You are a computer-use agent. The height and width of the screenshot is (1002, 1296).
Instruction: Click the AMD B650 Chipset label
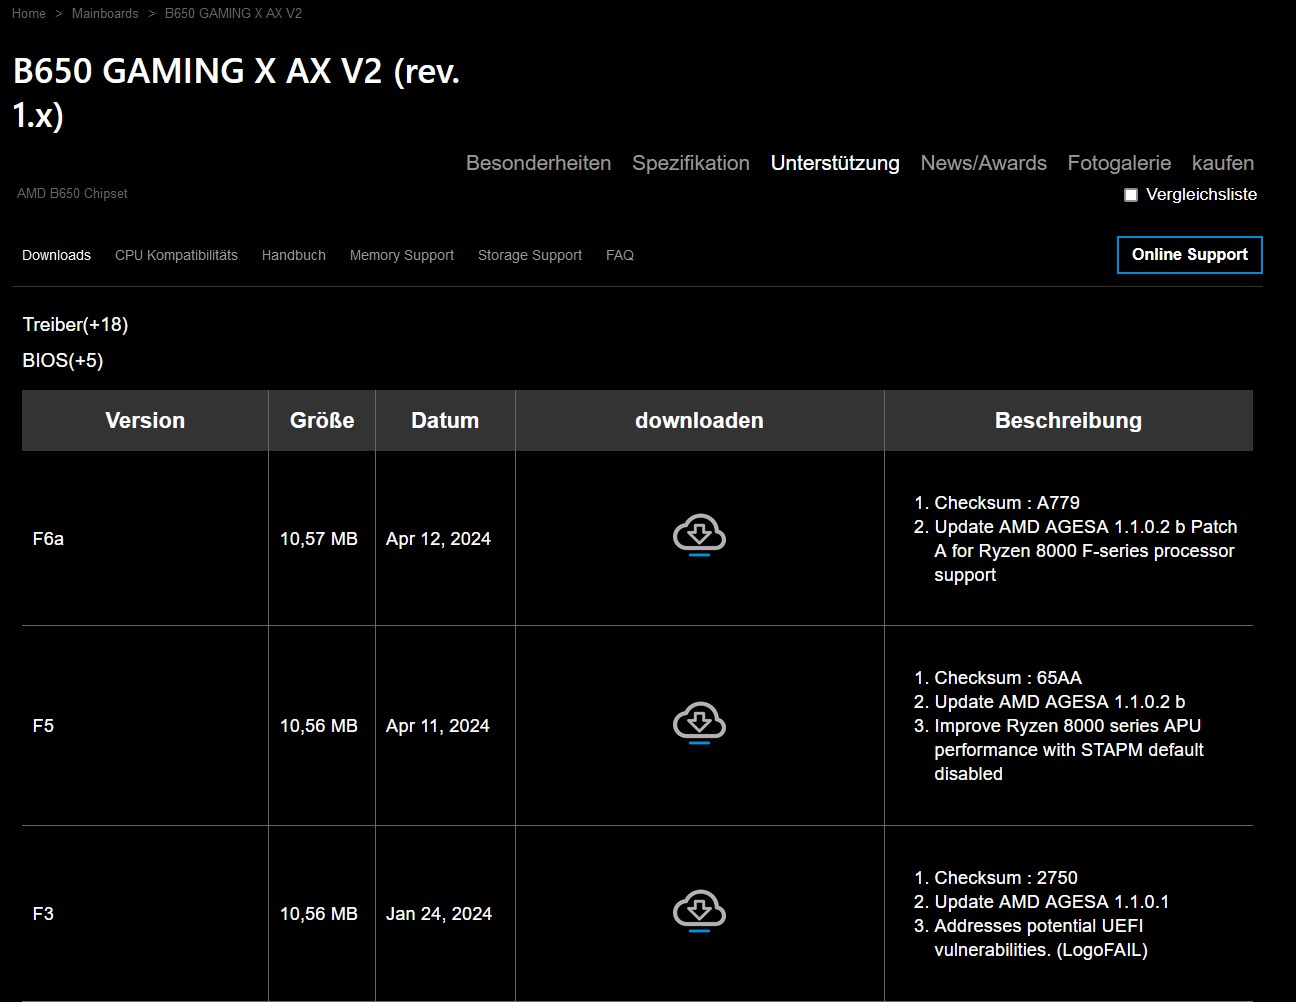click(72, 193)
